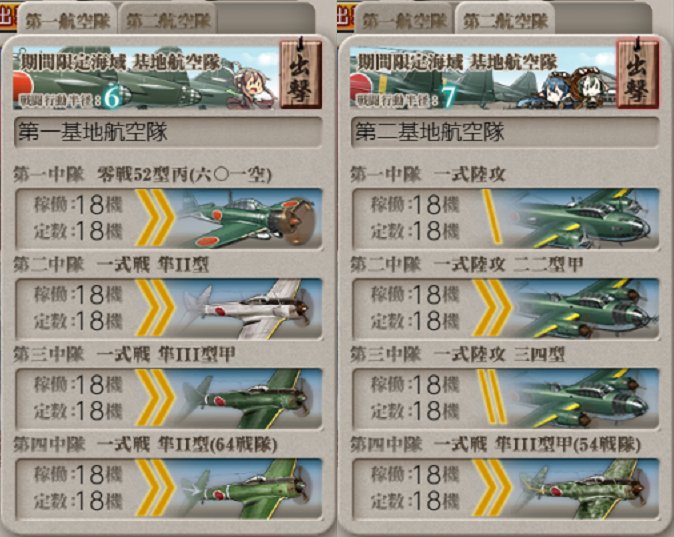This screenshot has height=537, width=674.
Task: Click right banner with two fairy pilots
Action: pyautogui.click(x=482, y=75)
